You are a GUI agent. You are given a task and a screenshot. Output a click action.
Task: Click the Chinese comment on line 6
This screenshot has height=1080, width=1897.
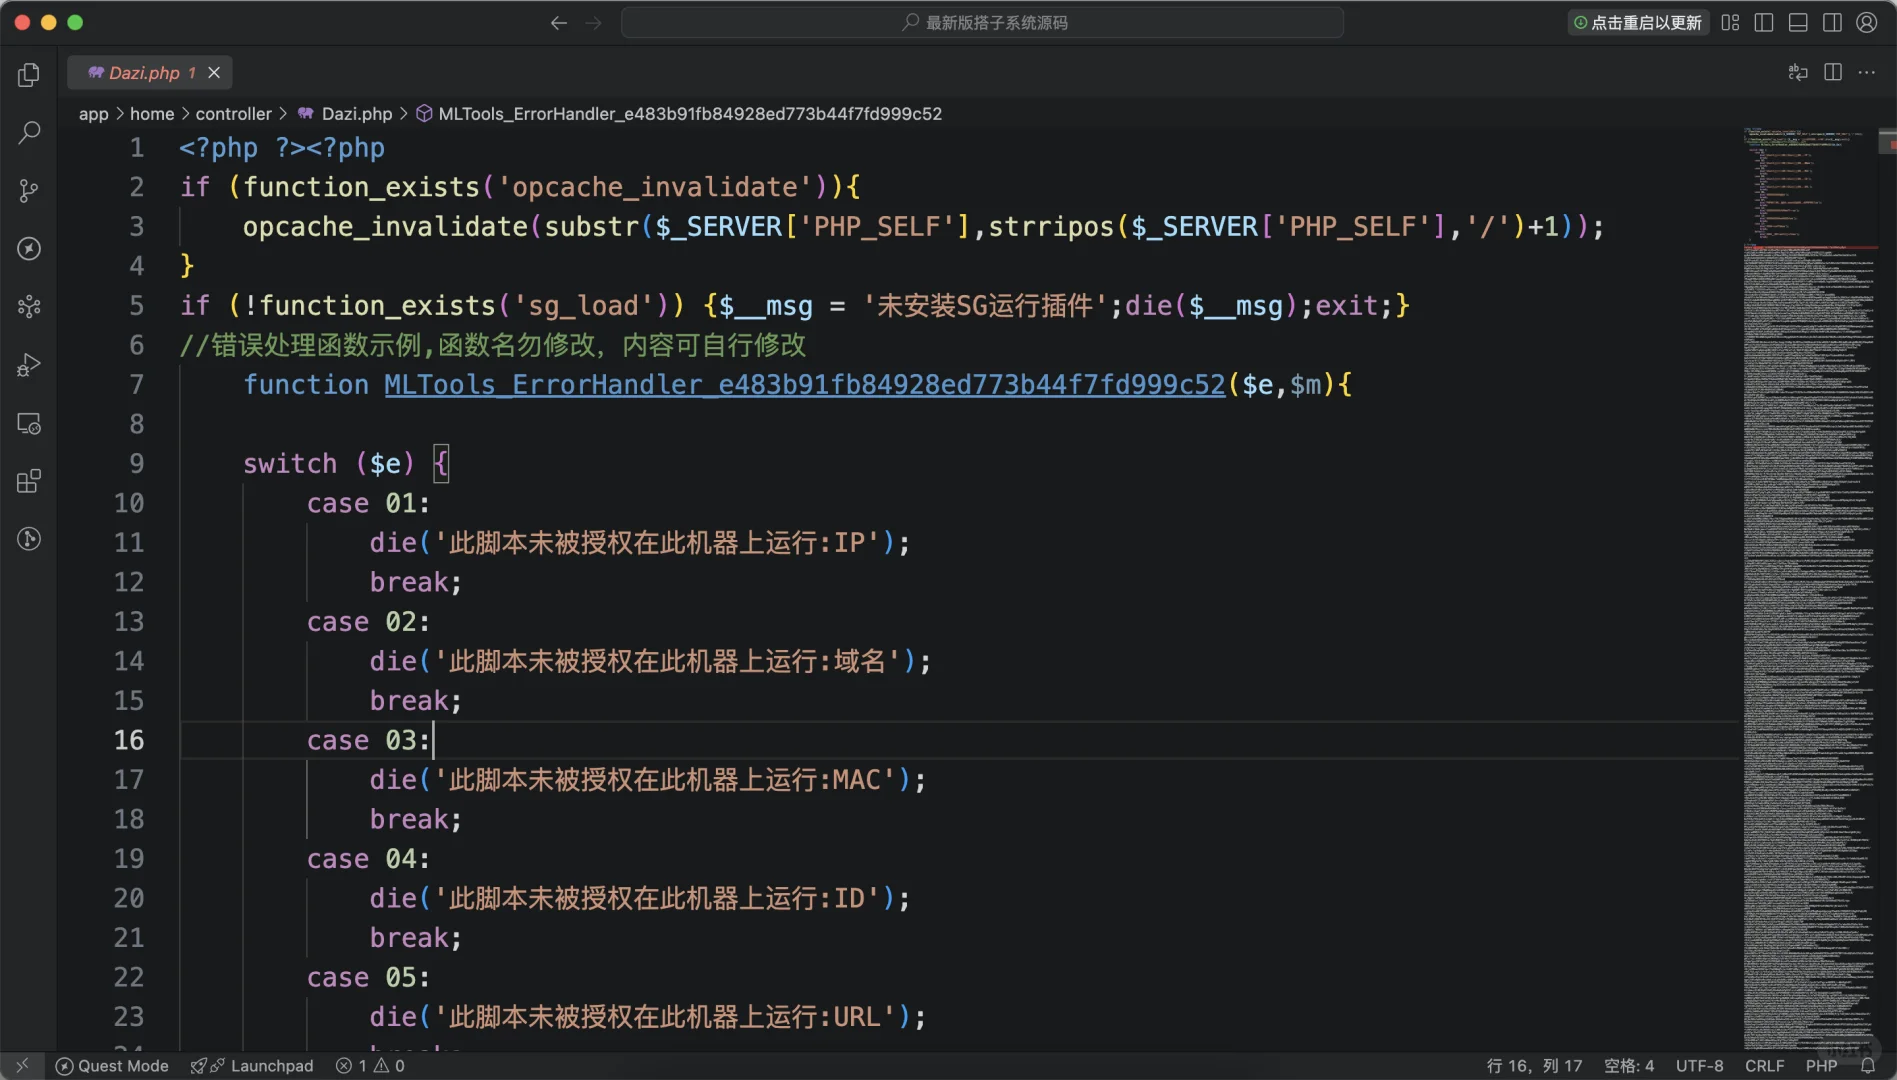click(493, 346)
